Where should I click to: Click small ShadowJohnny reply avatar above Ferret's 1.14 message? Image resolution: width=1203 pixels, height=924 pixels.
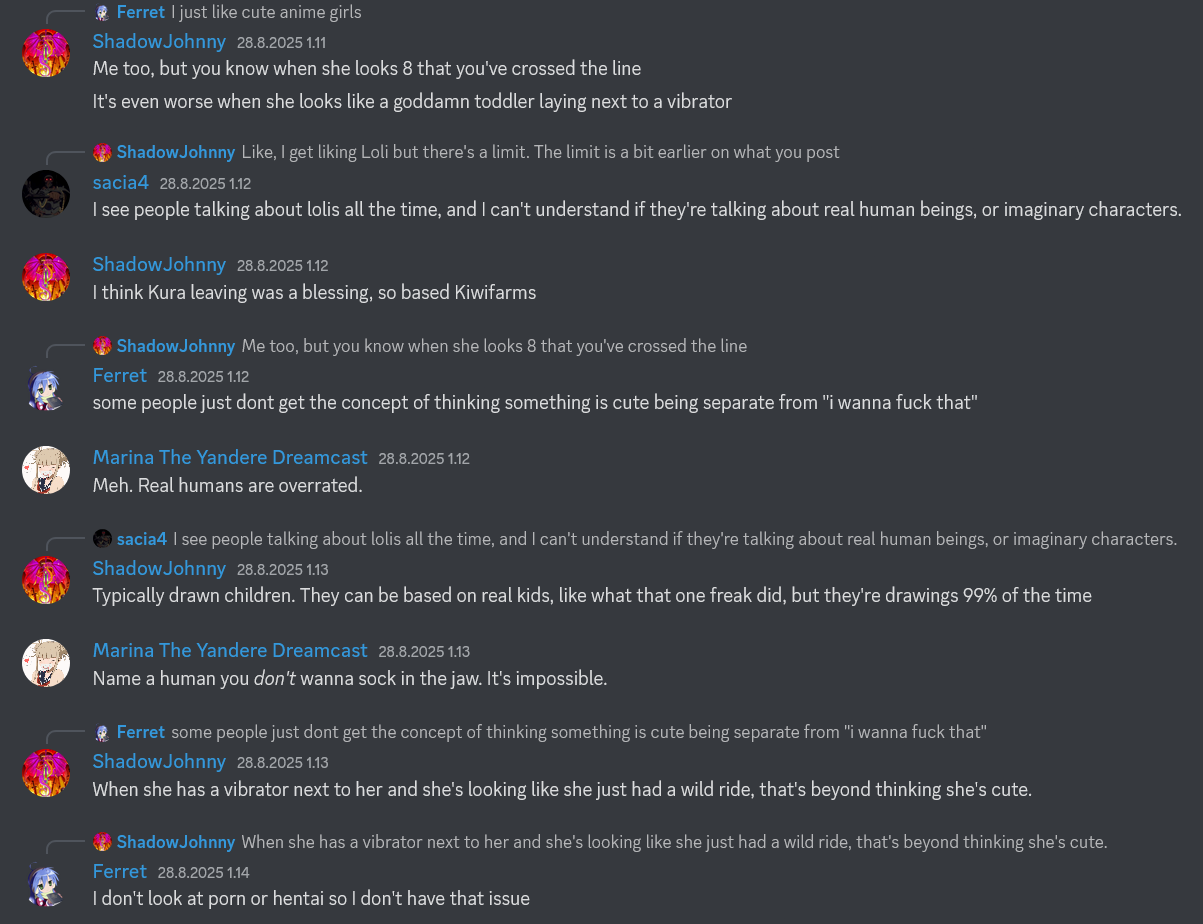click(x=102, y=842)
